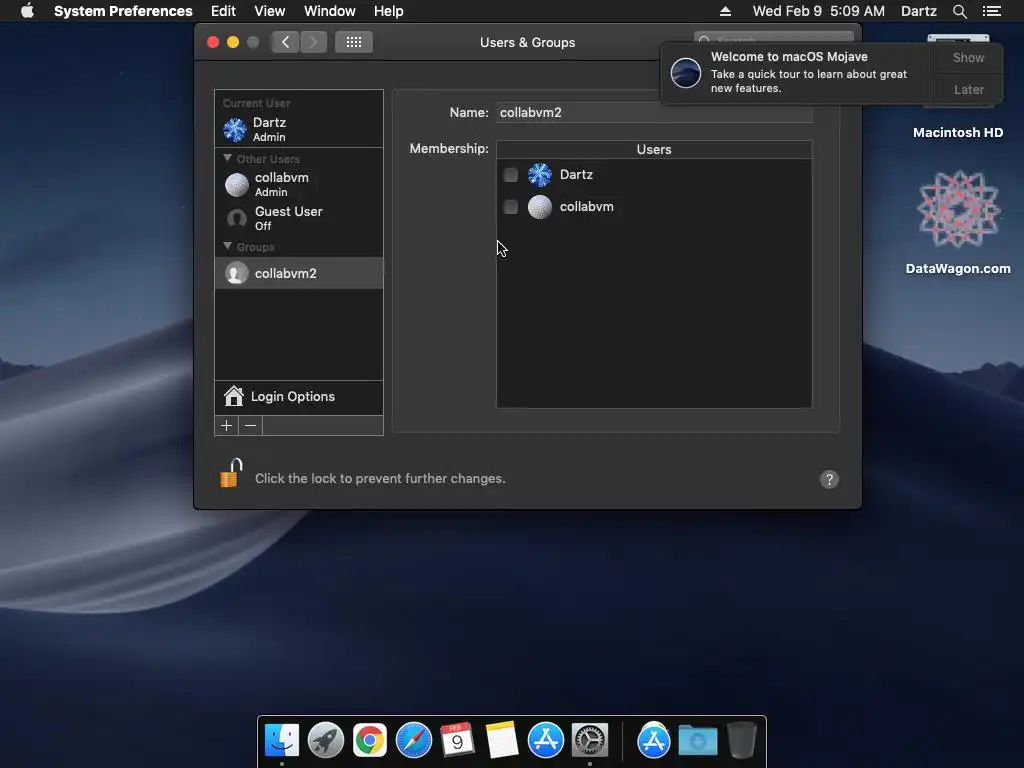Check collabvm membership checkbox
The image size is (1024, 768).
coord(511,207)
